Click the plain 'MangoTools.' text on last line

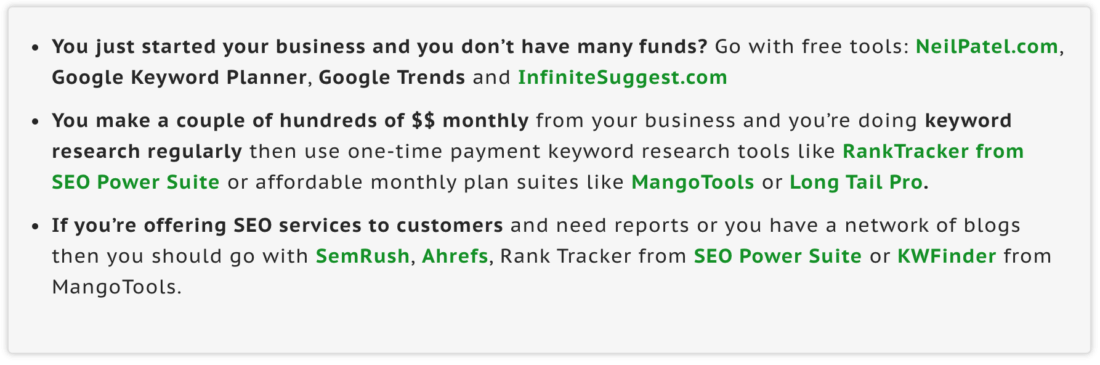point(116,288)
